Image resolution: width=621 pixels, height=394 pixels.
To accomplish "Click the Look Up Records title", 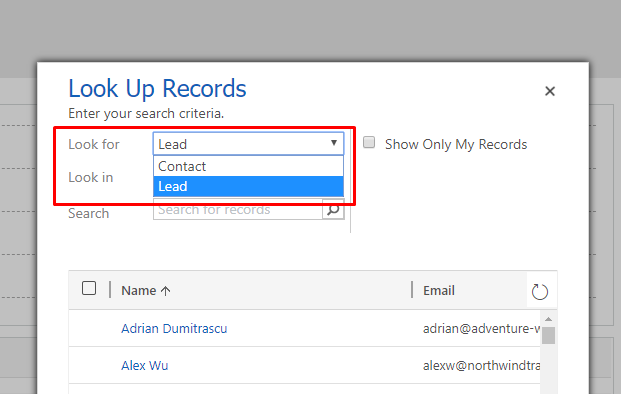I will click(x=157, y=88).
